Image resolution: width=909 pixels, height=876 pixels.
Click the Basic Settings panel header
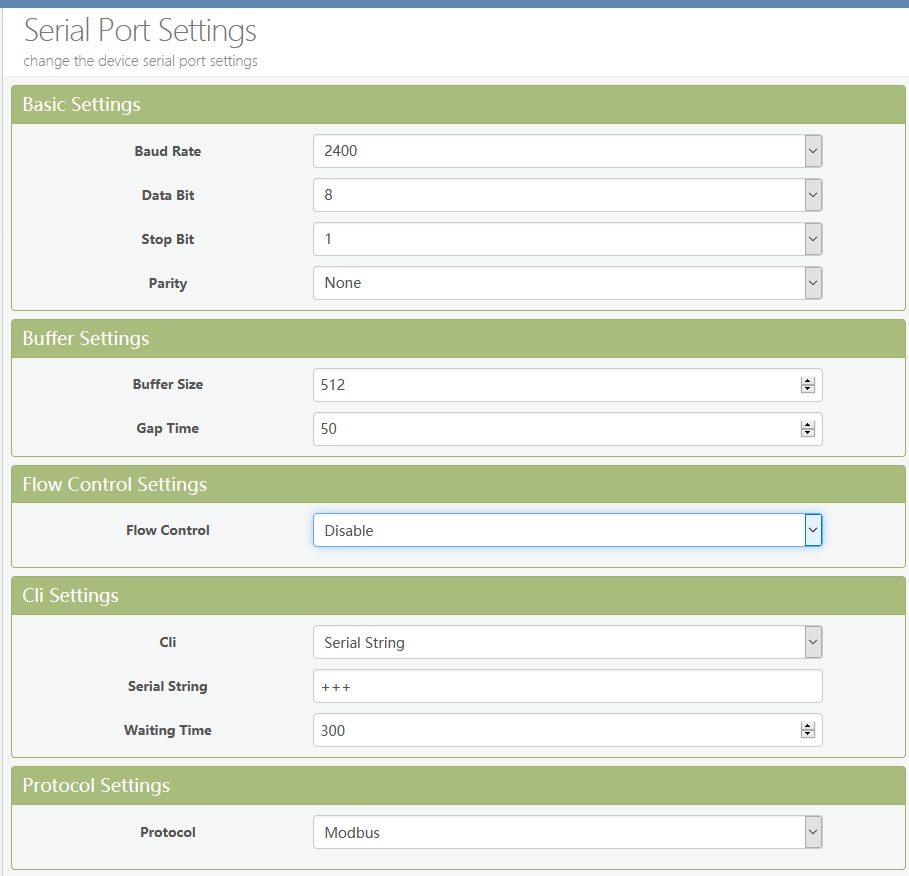(458, 105)
